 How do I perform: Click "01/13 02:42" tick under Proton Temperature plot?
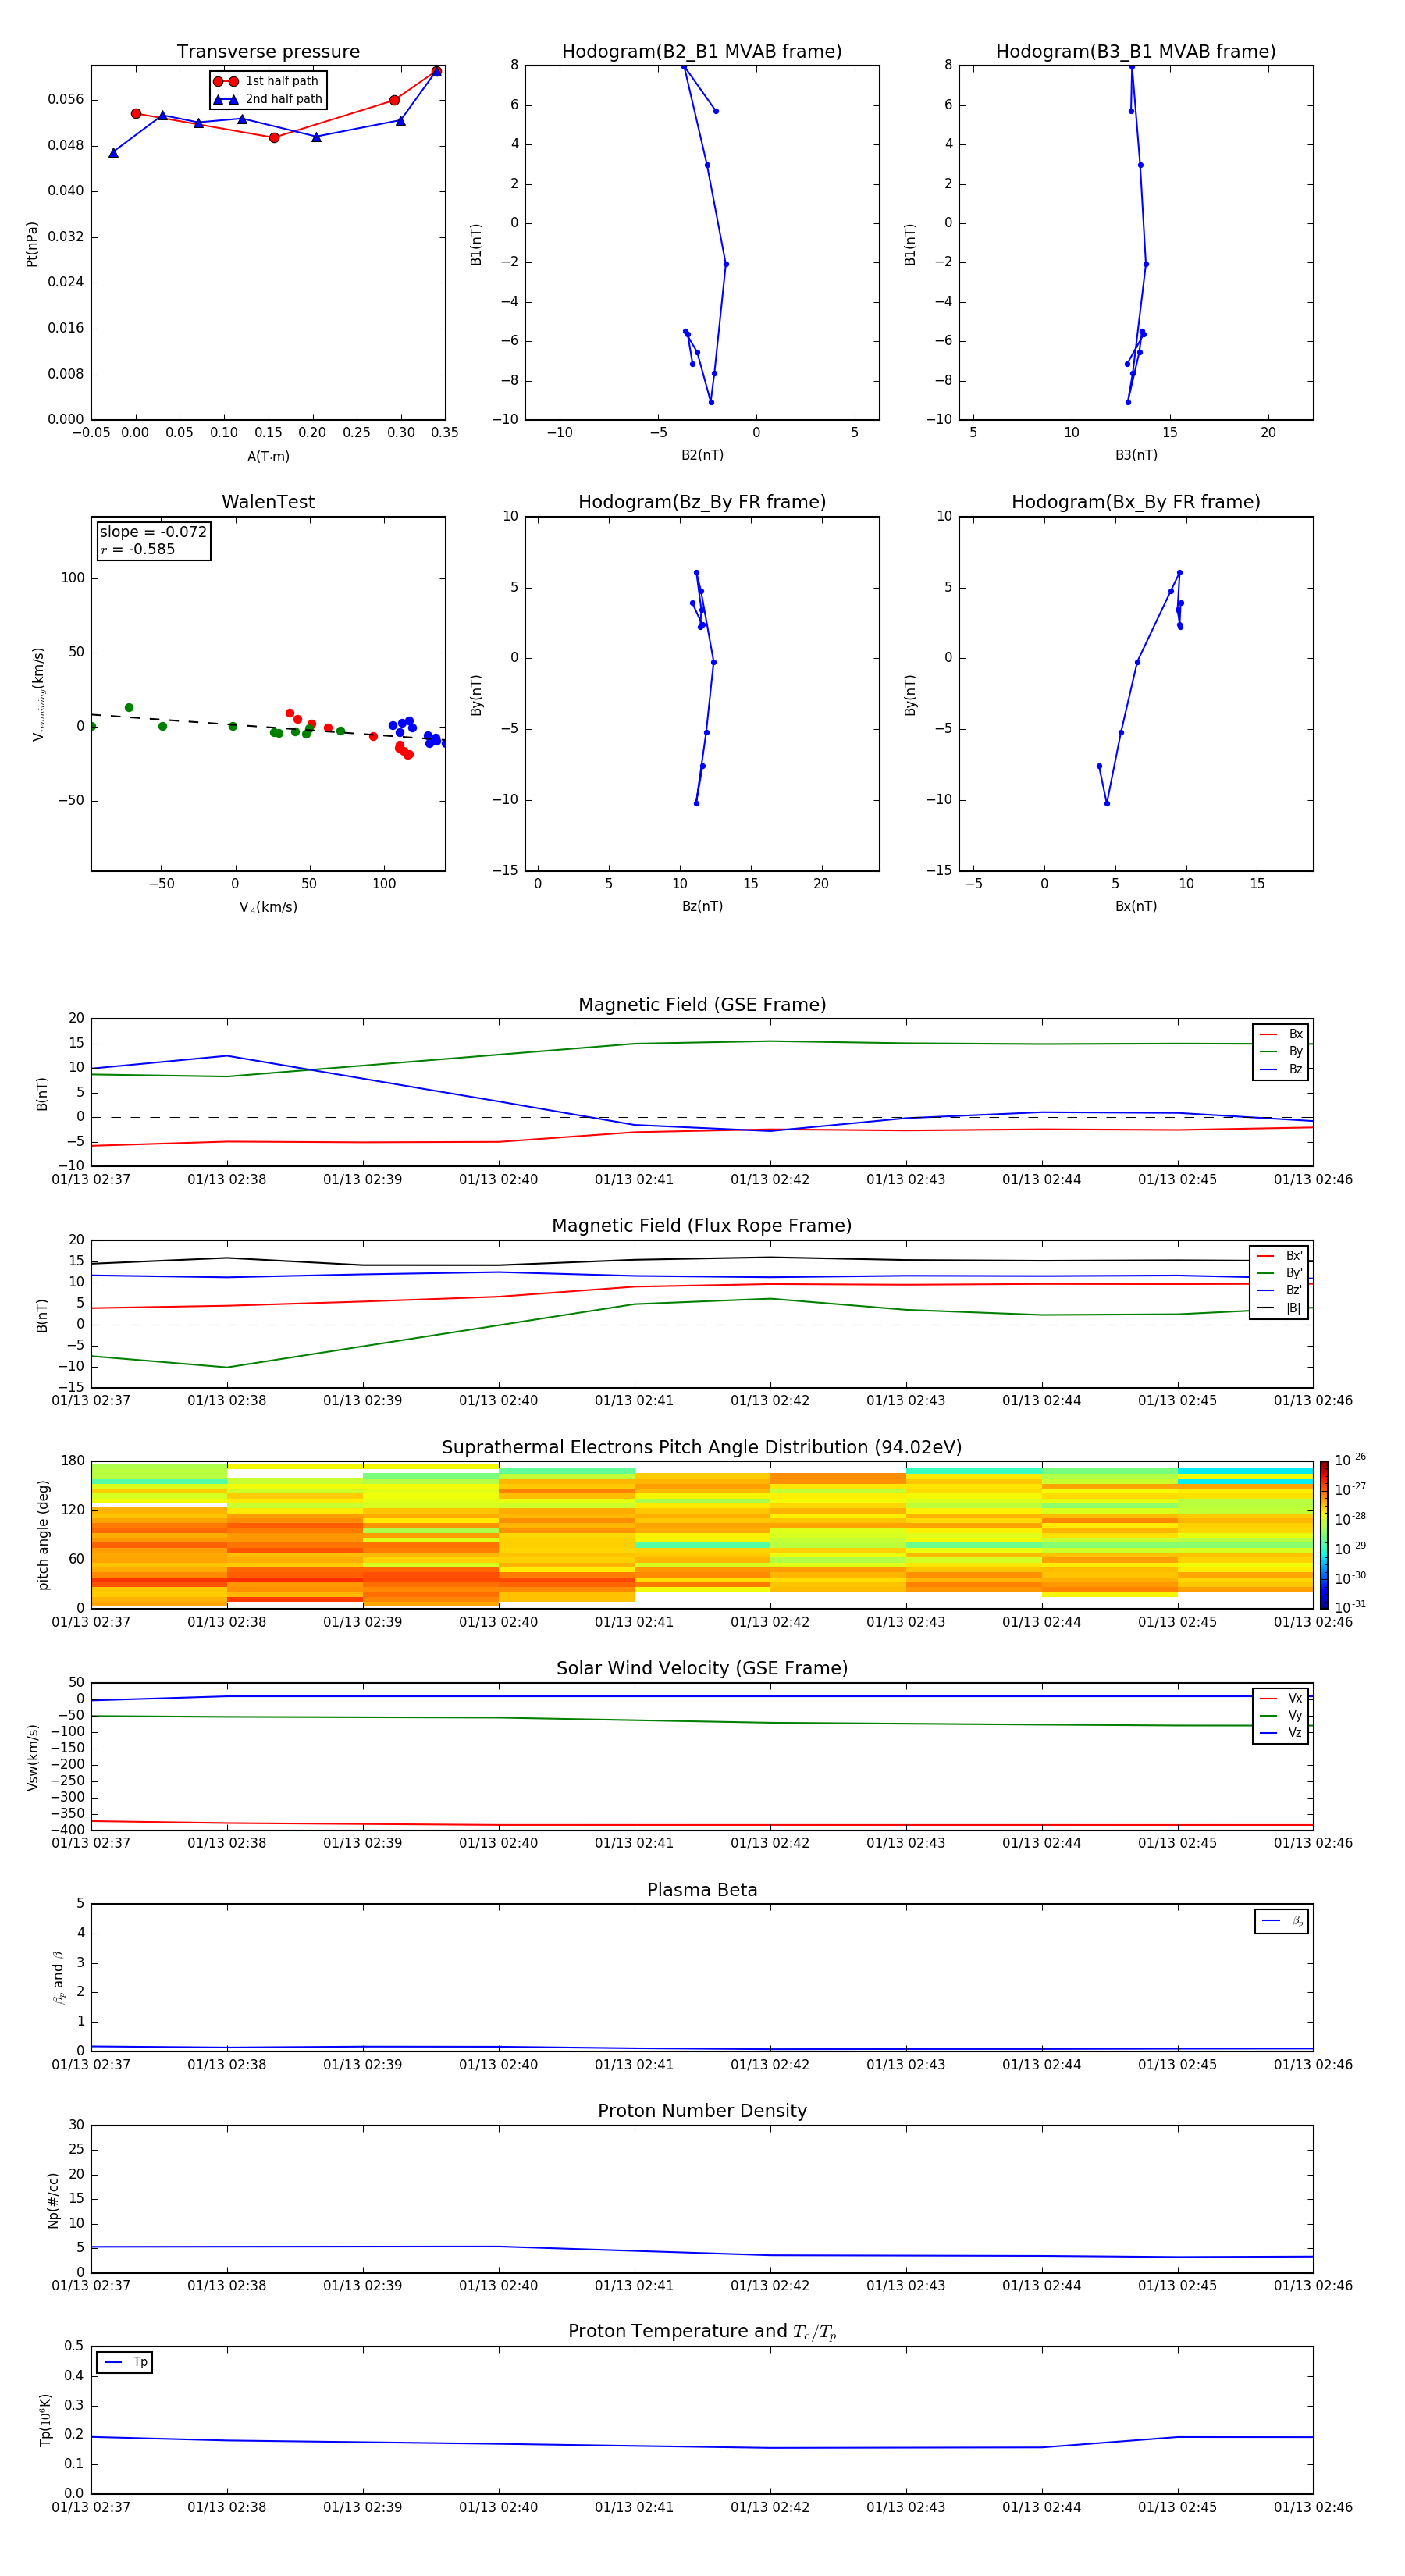[770, 2507]
